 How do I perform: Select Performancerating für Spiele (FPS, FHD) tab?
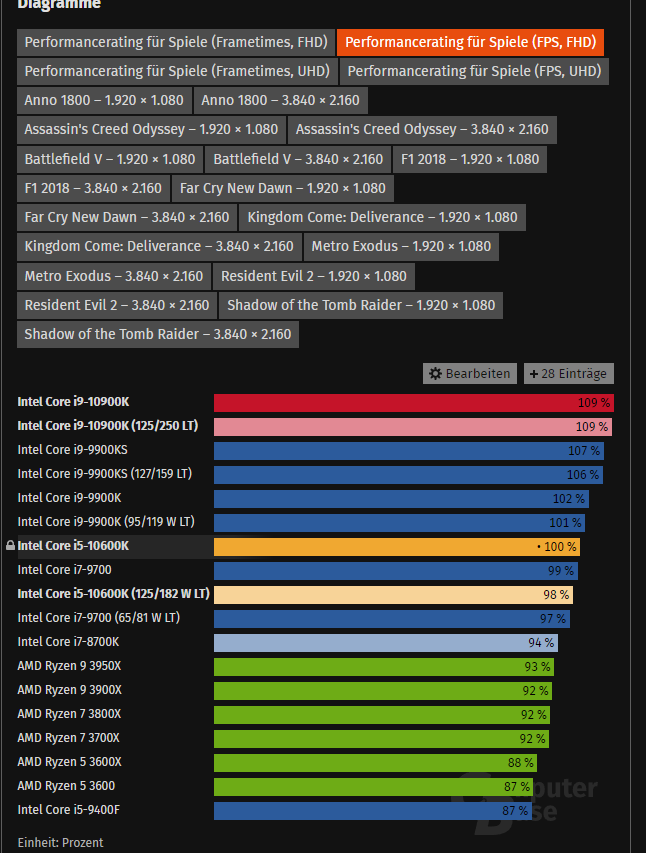pyautogui.click(x=470, y=42)
